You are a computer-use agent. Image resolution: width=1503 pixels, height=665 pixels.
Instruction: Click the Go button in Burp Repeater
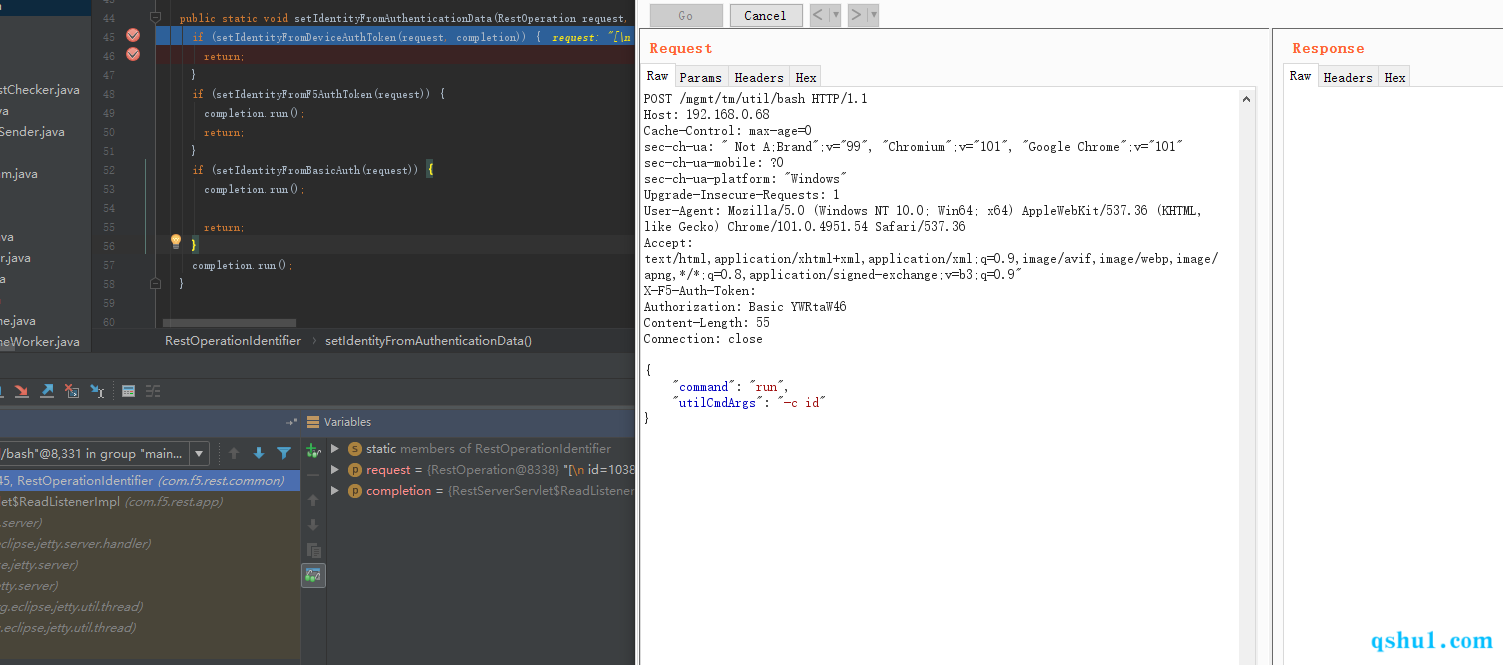click(x=686, y=15)
